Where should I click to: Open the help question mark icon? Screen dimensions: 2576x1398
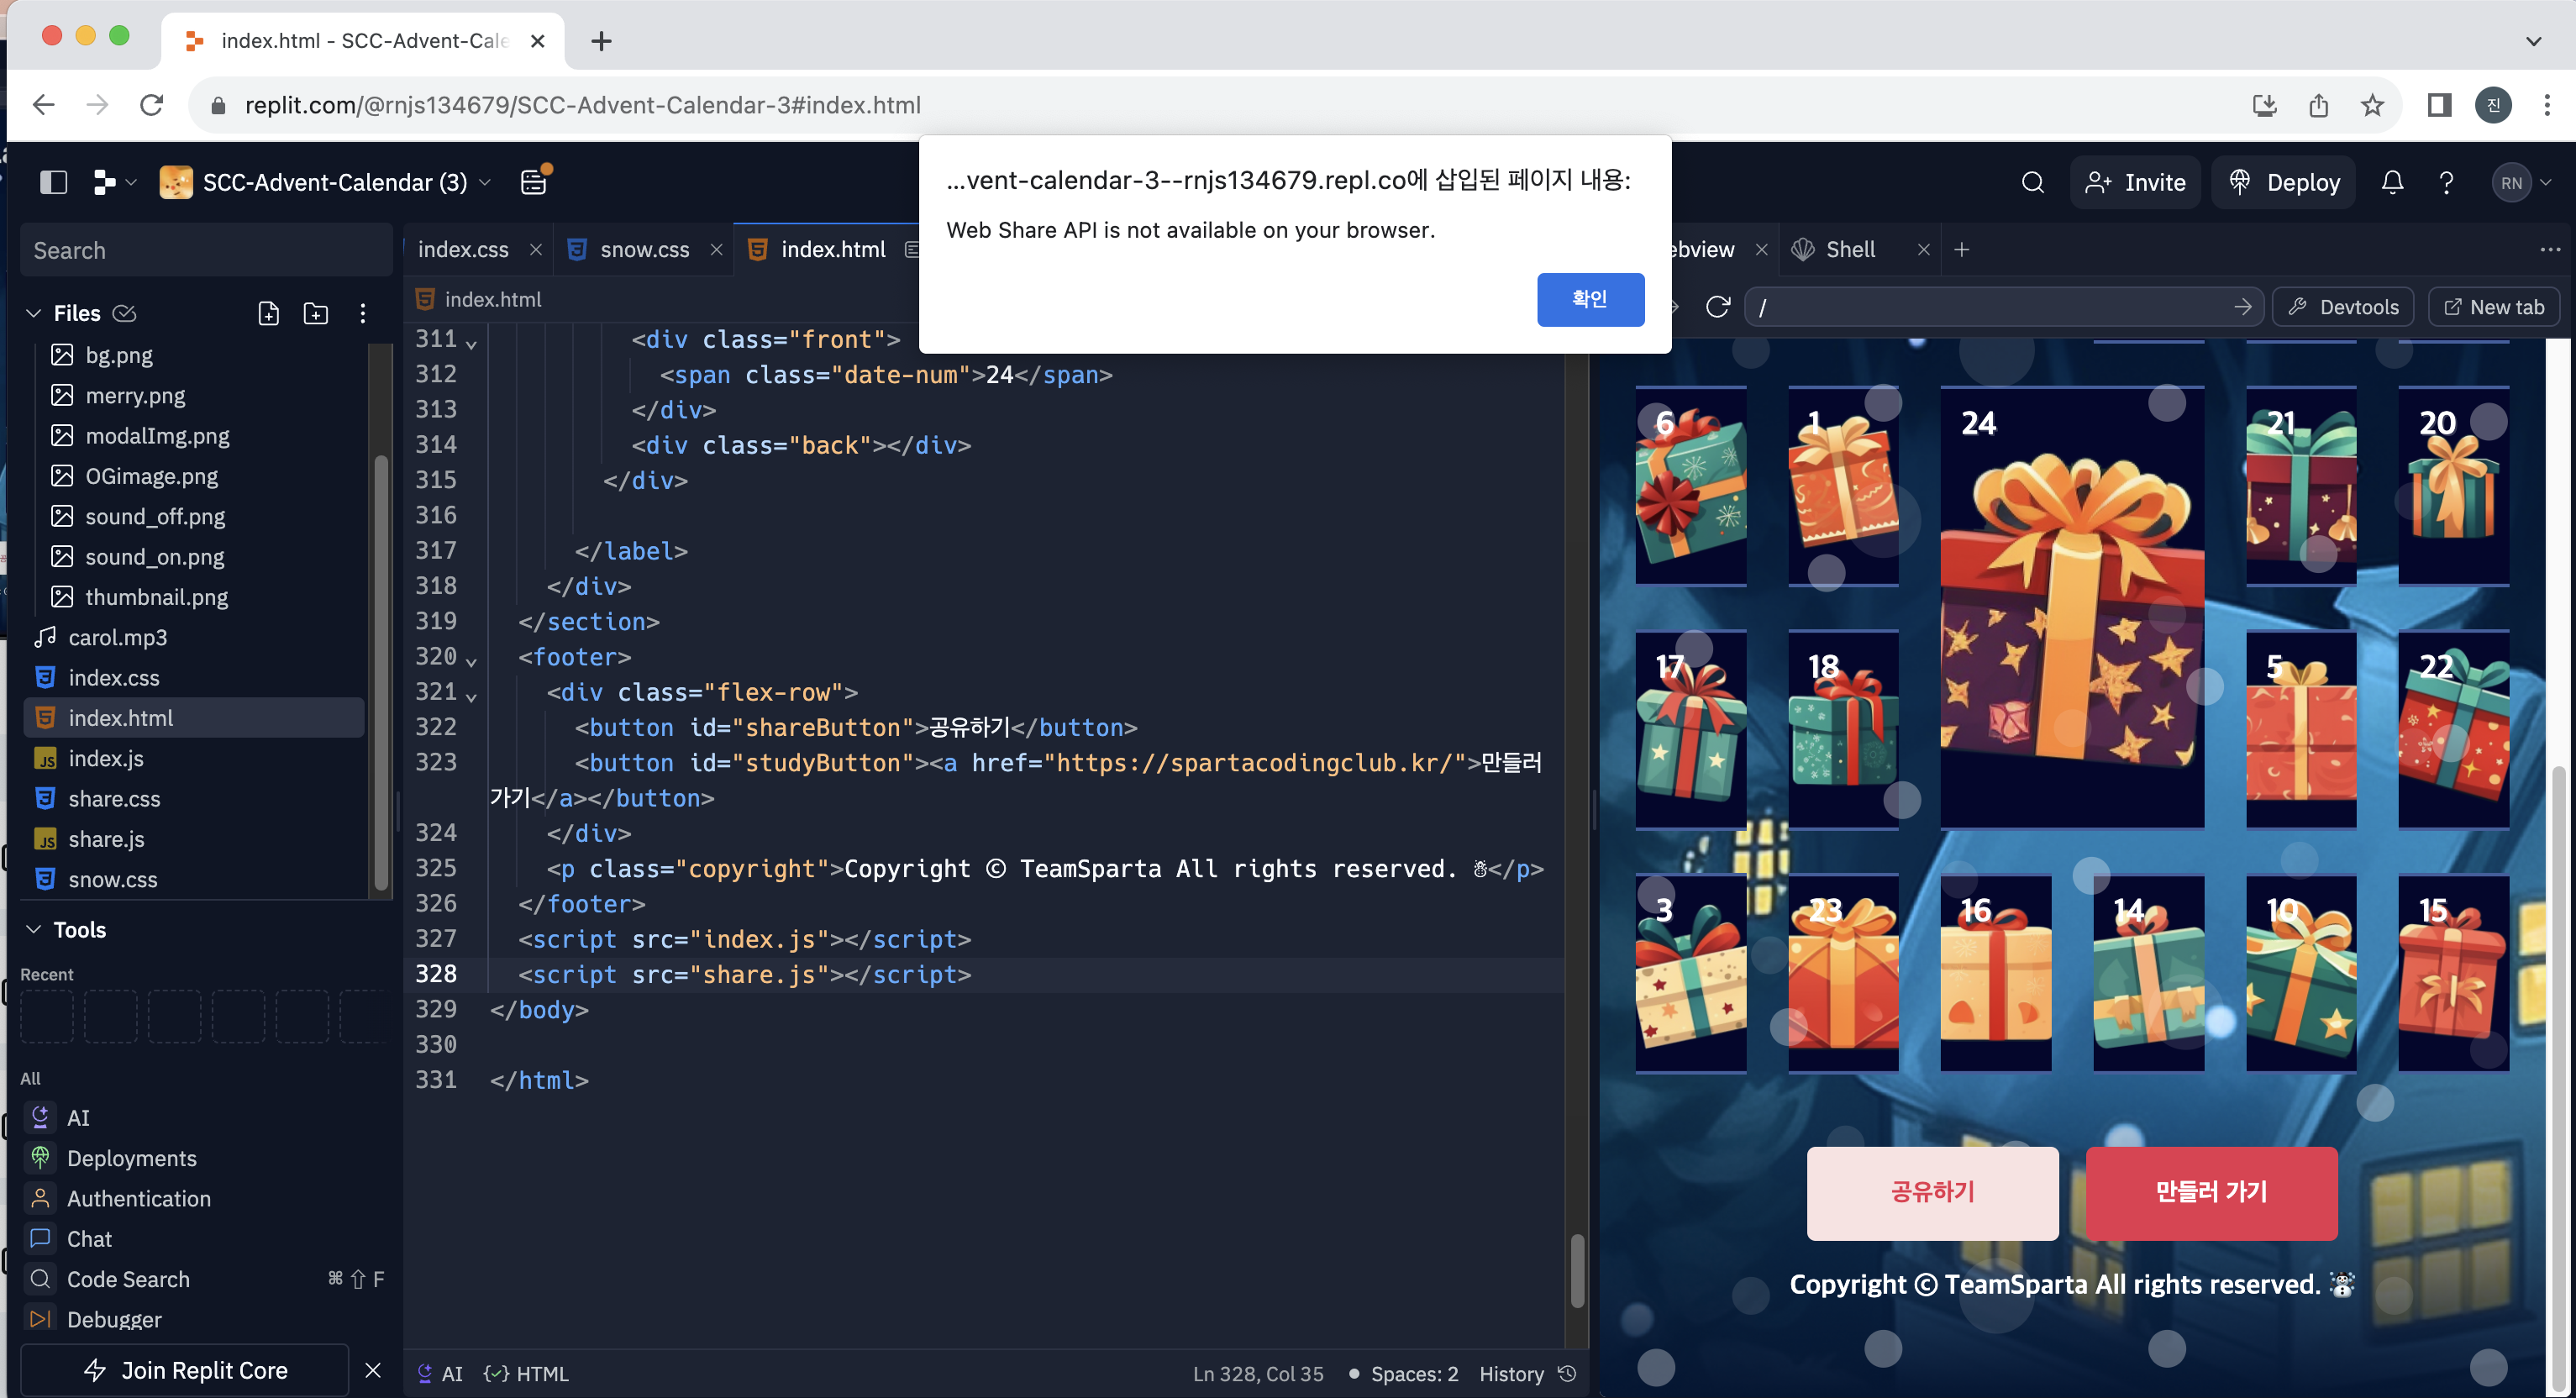[2446, 182]
